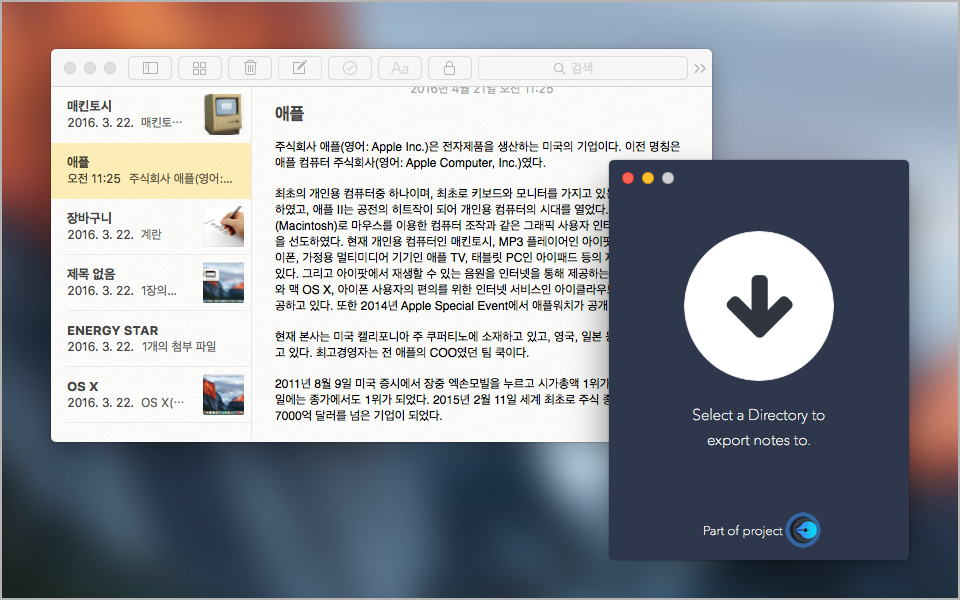Create a new note with compose icon

[300, 68]
